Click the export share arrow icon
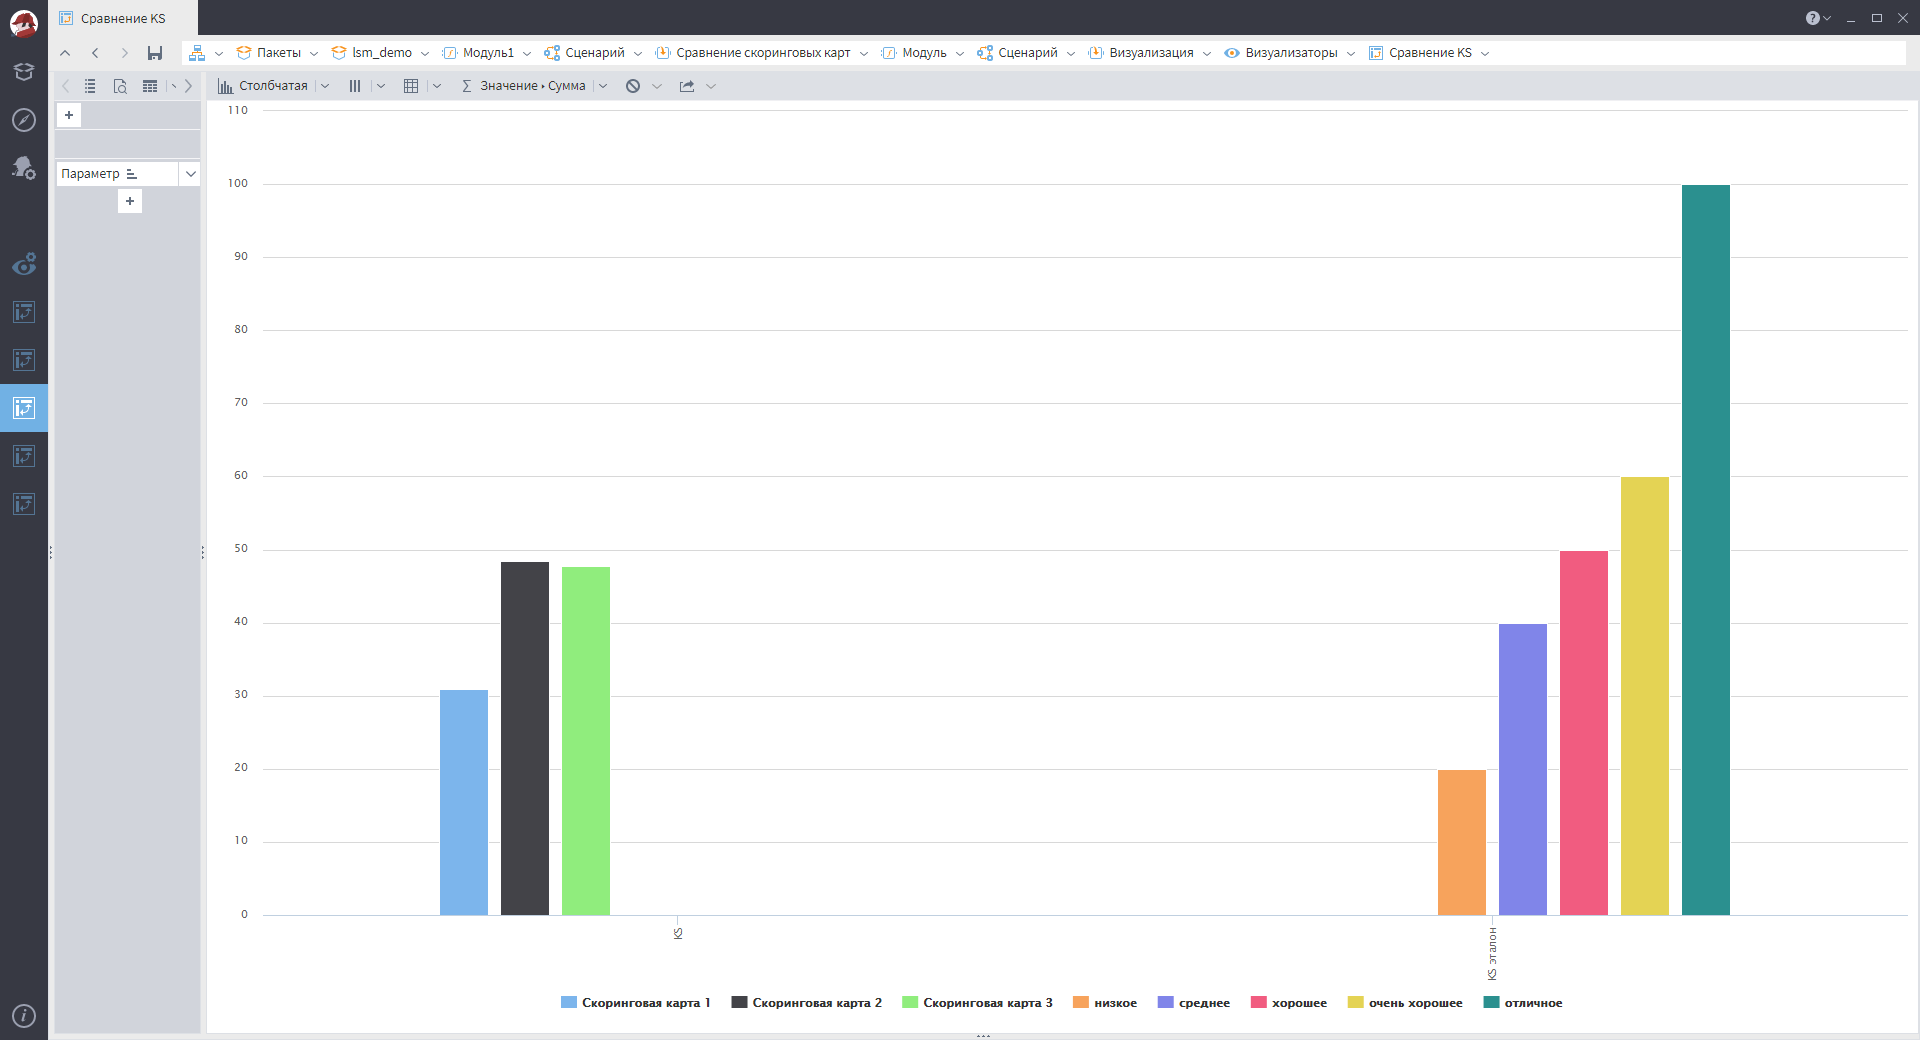 [687, 86]
